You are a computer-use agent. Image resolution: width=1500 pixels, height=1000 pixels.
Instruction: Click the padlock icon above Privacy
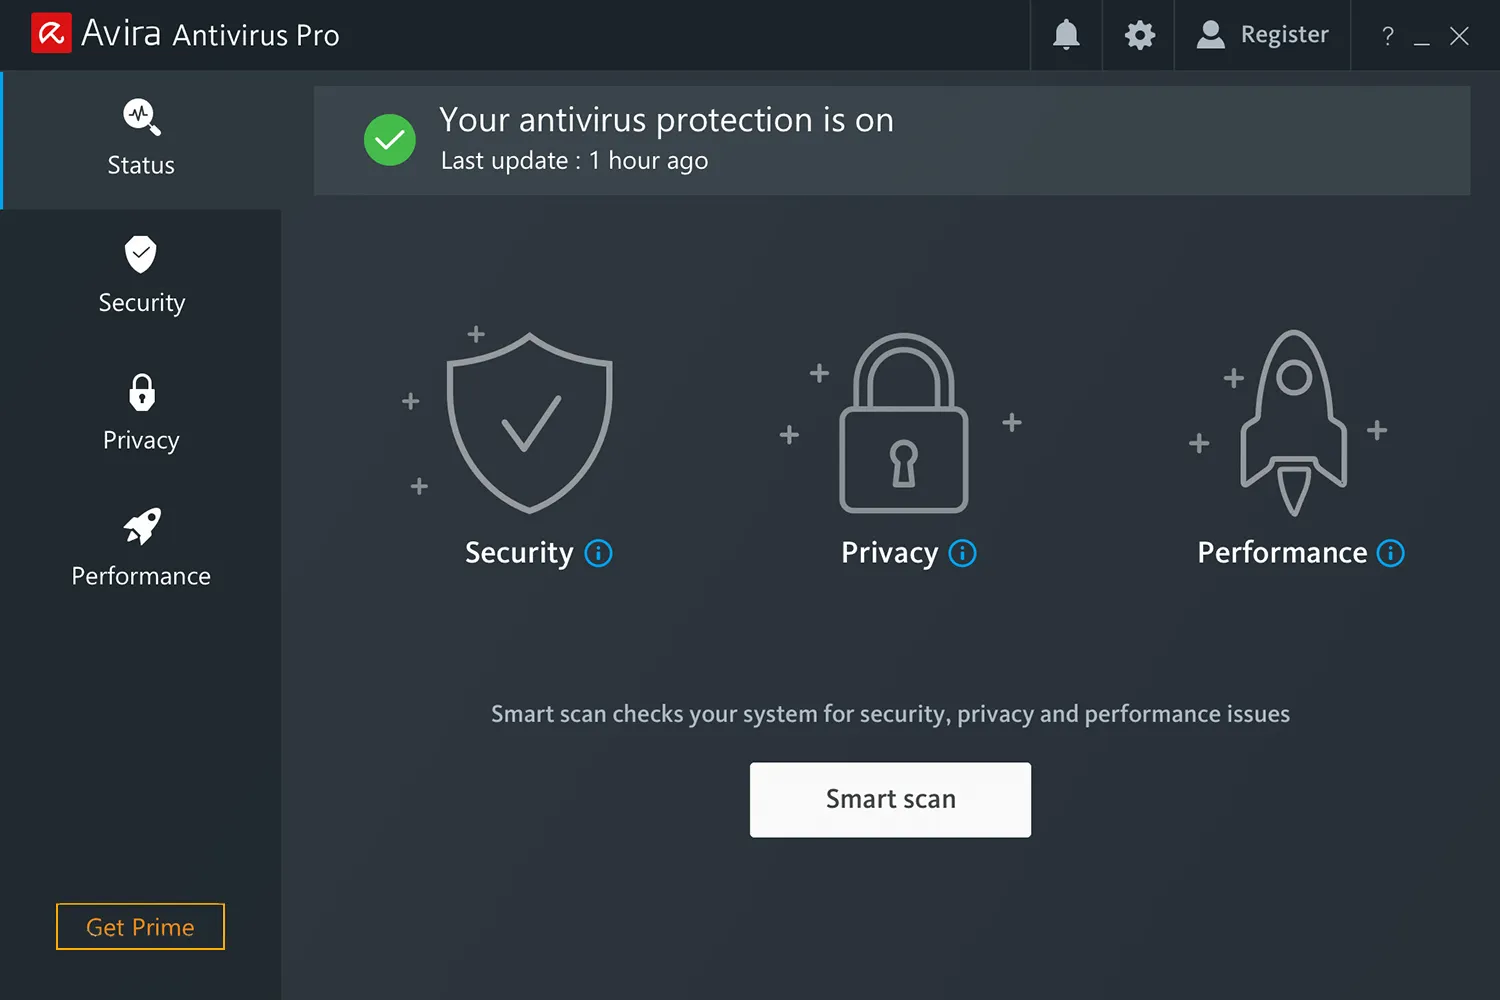point(904,425)
